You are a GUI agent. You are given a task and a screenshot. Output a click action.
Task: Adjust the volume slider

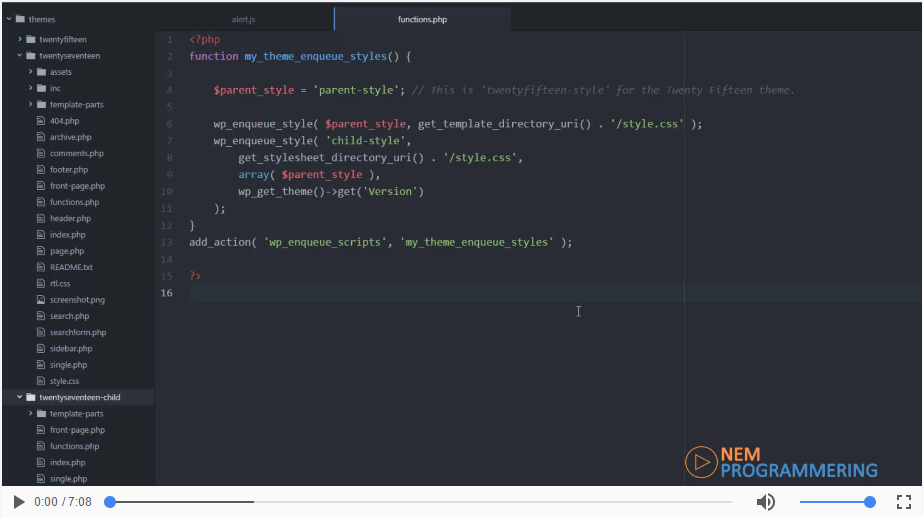(x=837, y=502)
